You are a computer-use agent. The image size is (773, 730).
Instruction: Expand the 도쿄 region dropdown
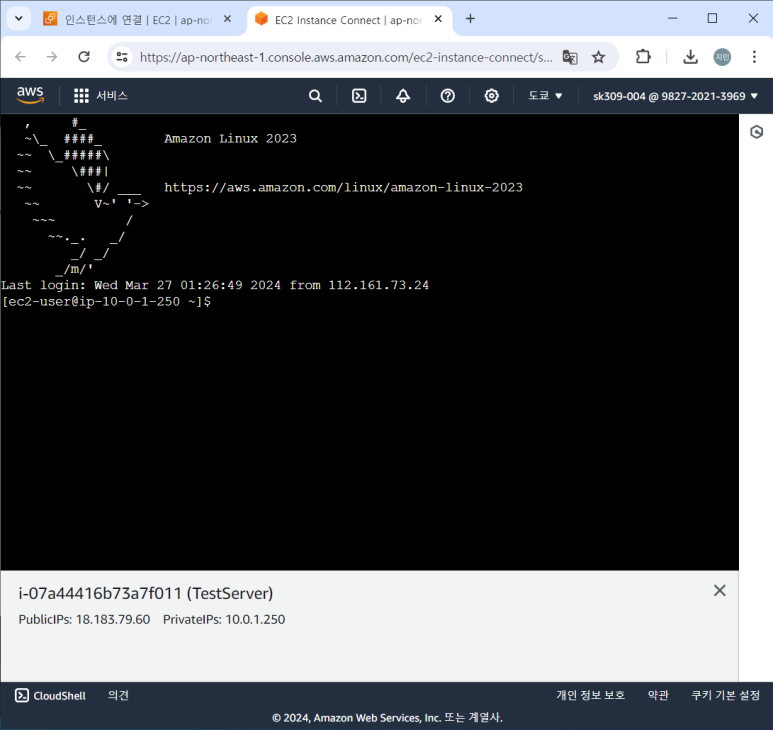tap(545, 96)
